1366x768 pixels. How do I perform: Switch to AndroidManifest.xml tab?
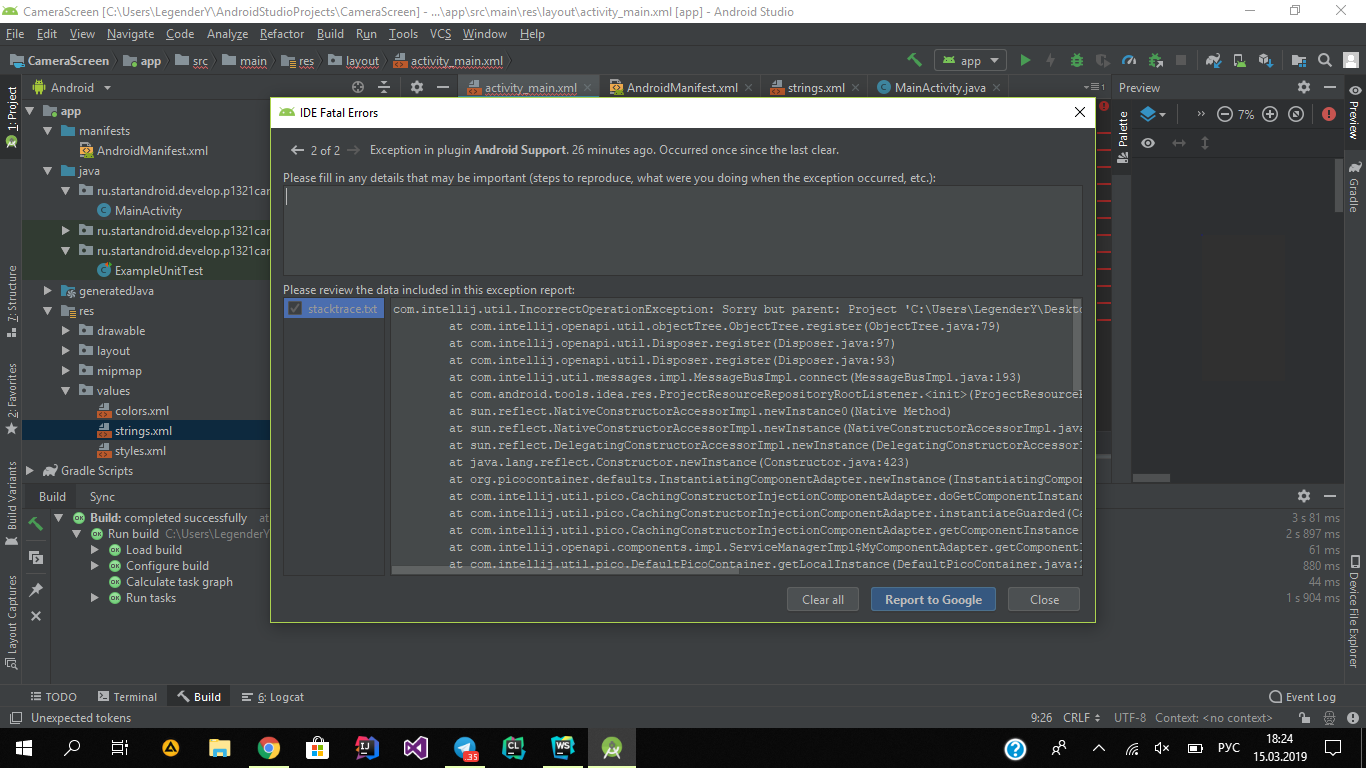(682, 87)
